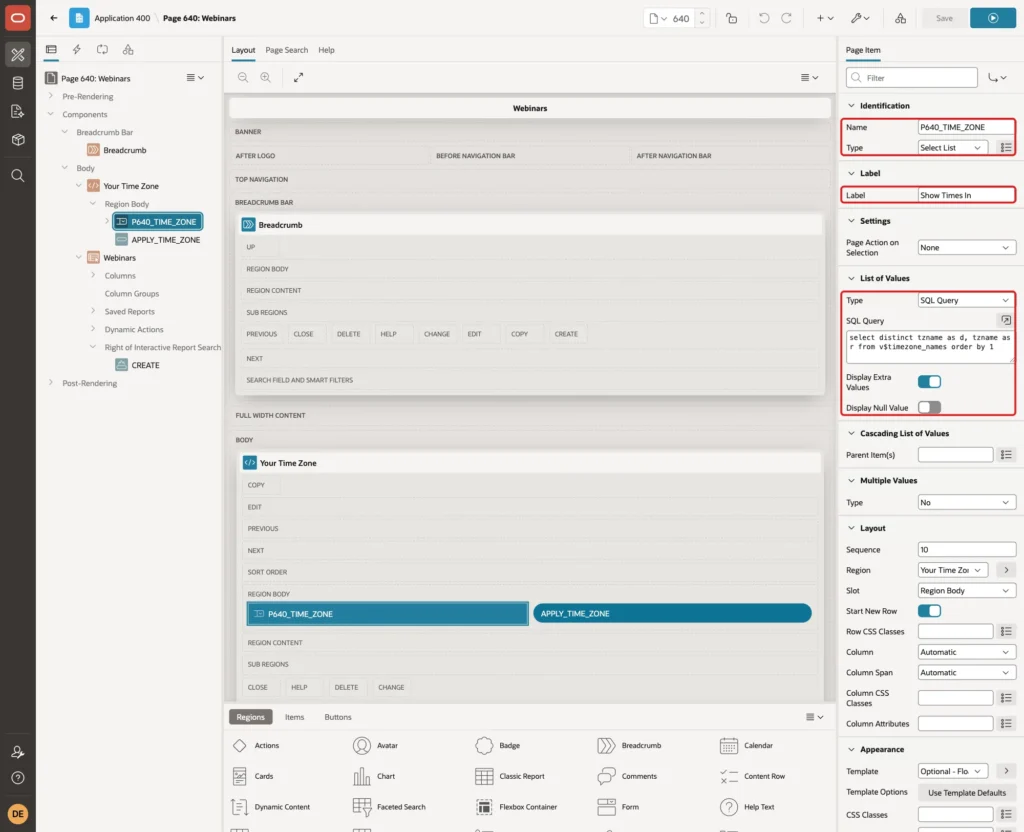Zoom in the layout view
This screenshot has width=1024, height=832.
click(x=266, y=77)
